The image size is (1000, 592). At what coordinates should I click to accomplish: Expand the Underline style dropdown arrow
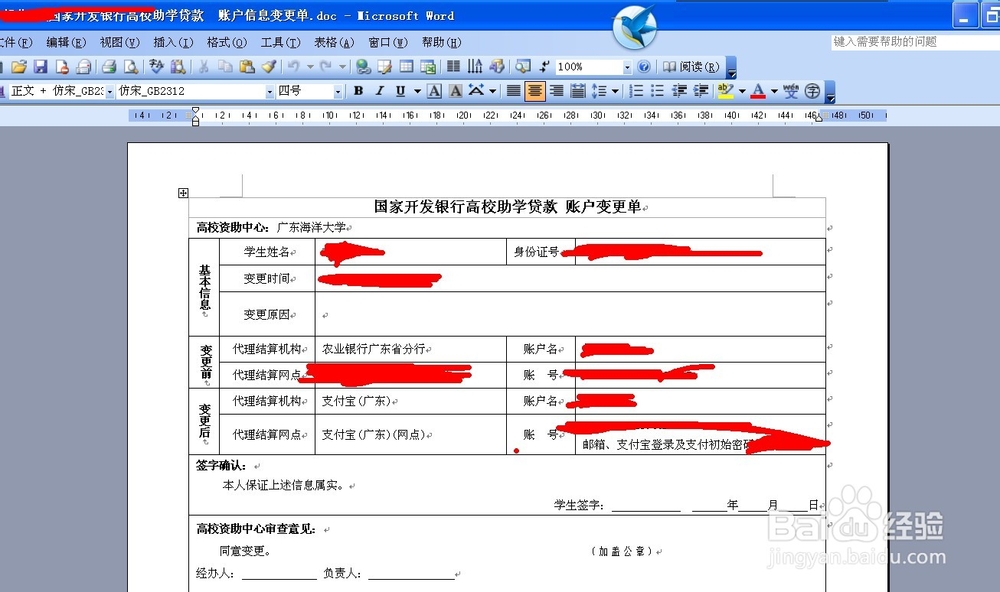(x=417, y=91)
